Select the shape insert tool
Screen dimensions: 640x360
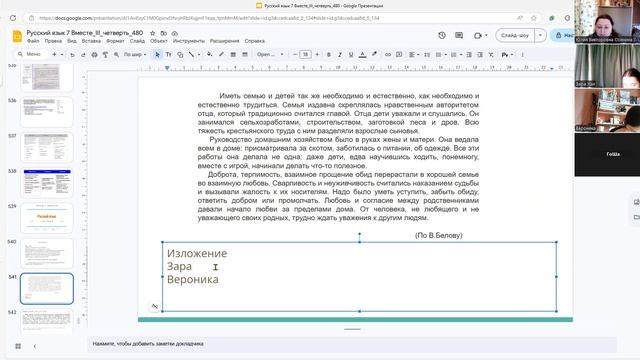tap(180, 55)
